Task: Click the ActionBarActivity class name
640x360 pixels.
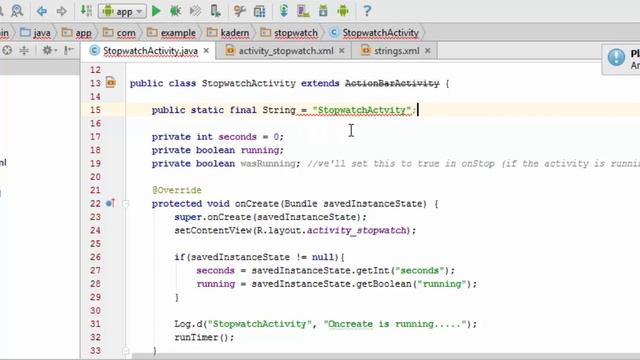Action: click(392, 83)
